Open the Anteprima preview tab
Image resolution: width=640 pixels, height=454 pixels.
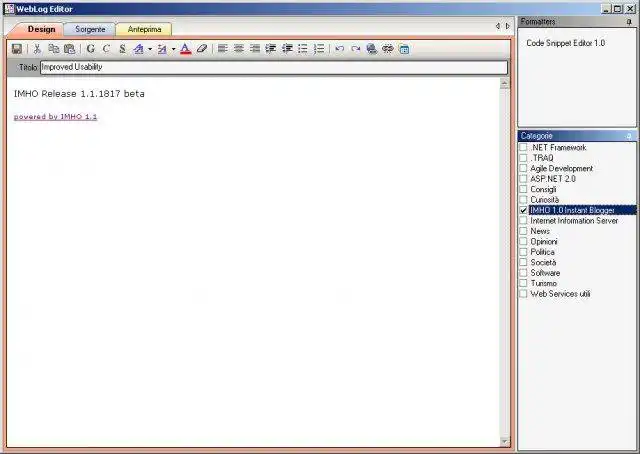coord(144,29)
